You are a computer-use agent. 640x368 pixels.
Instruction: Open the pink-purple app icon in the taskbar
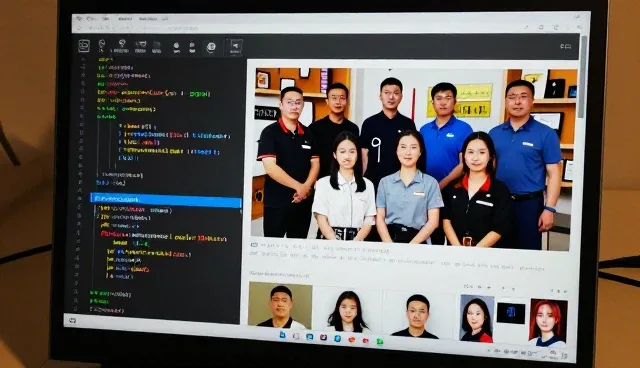click(323, 337)
